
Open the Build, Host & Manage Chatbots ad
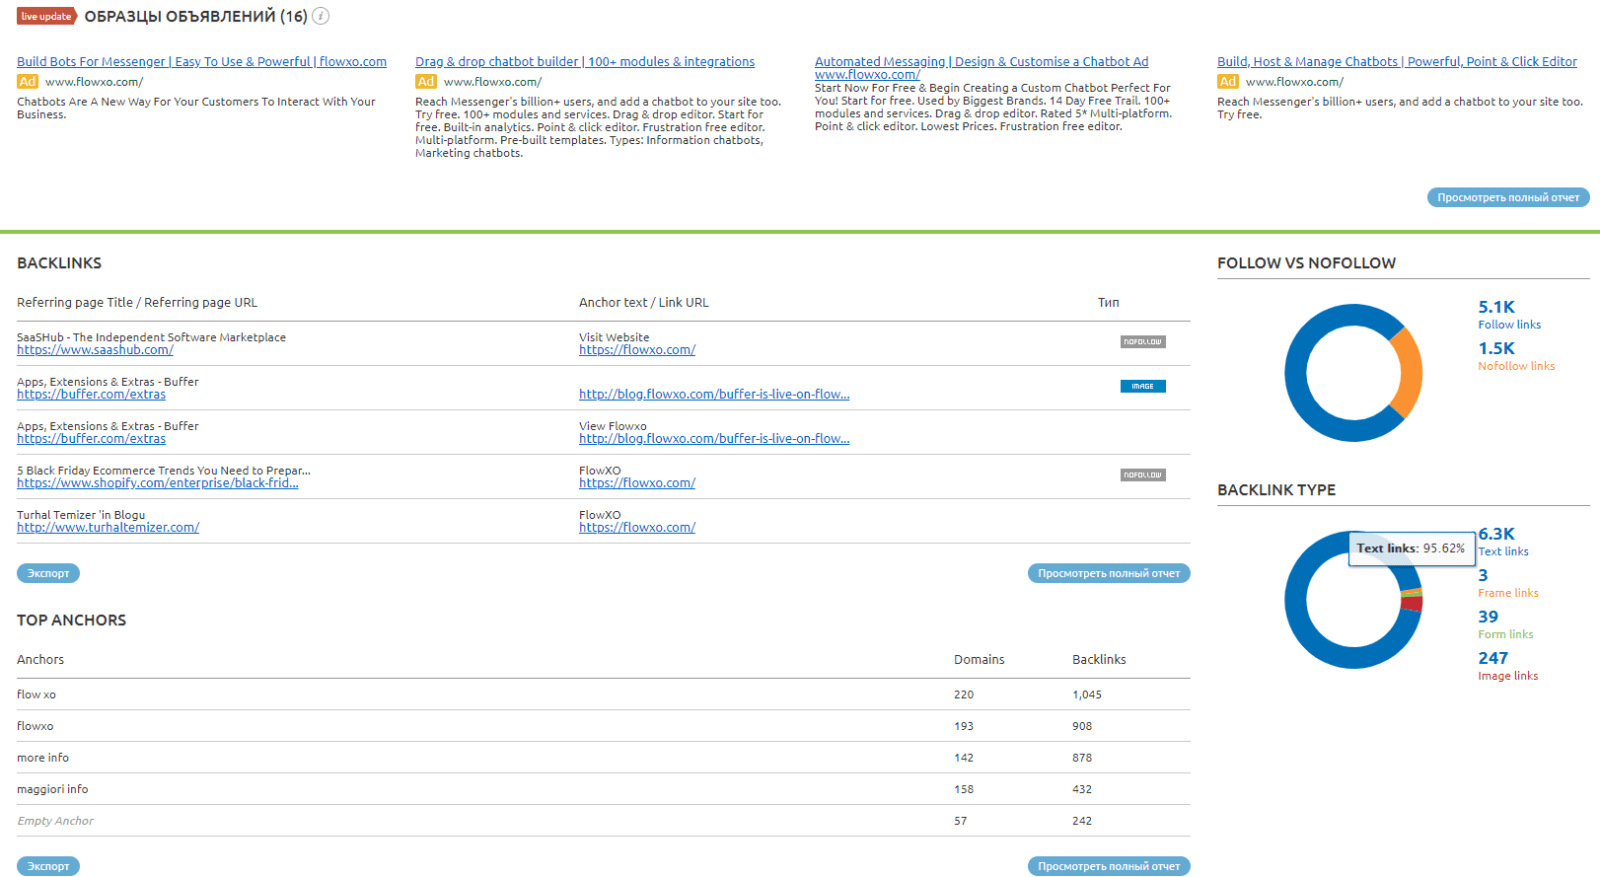click(x=1397, y=62)
